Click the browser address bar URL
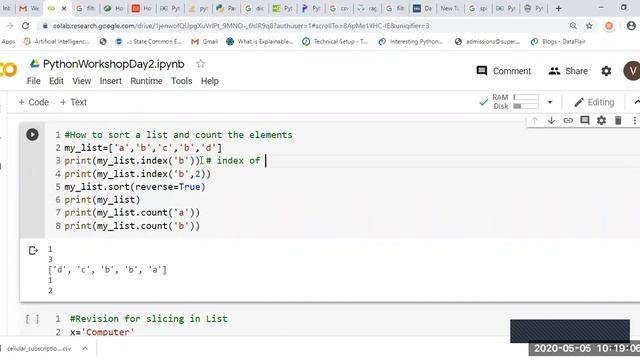Viewport: 640px width, 360px height. tap(241, 26)
